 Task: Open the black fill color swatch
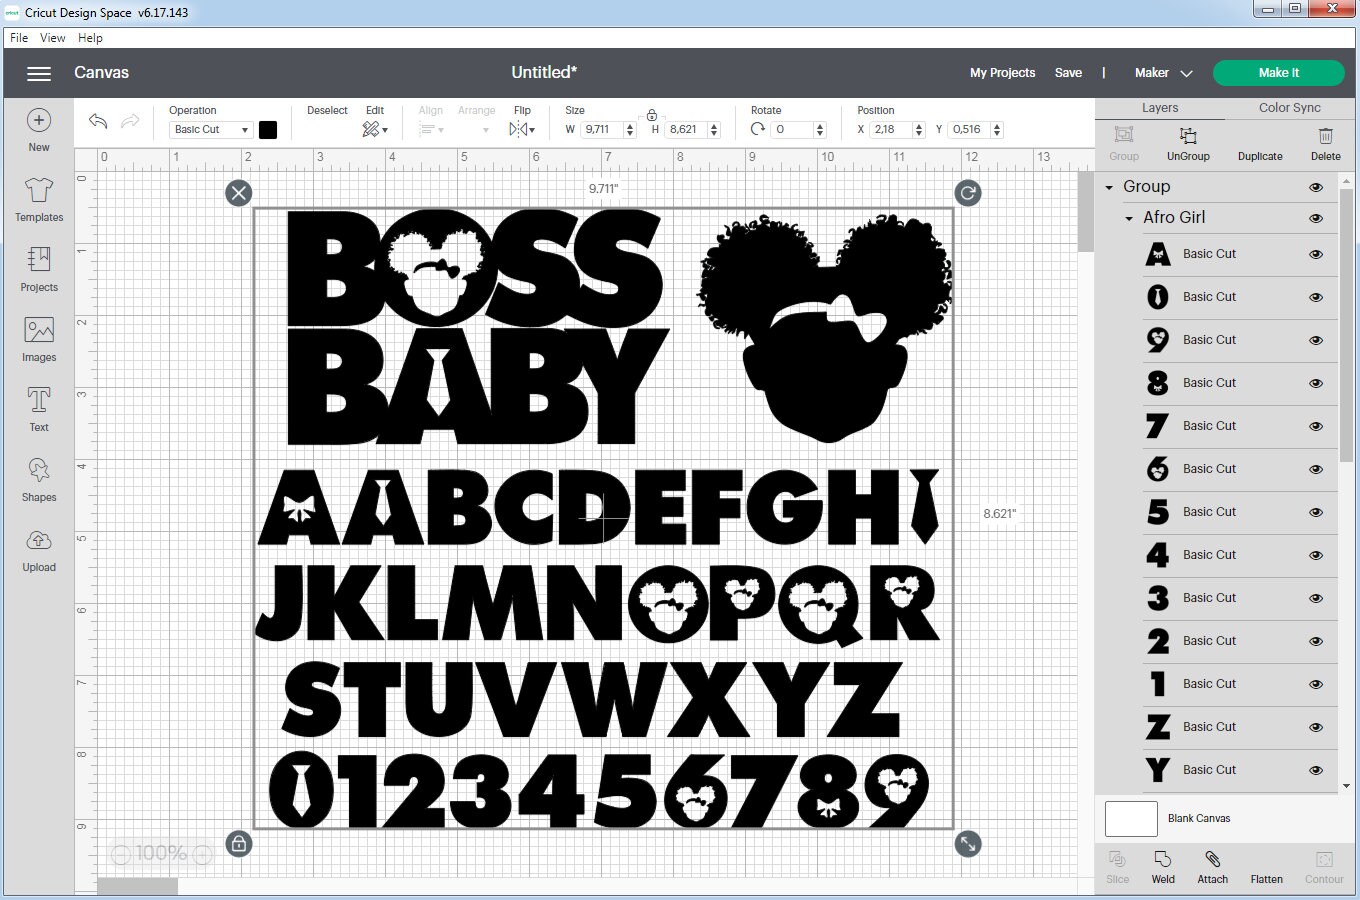pyautogui.click(x=267, y=129)
